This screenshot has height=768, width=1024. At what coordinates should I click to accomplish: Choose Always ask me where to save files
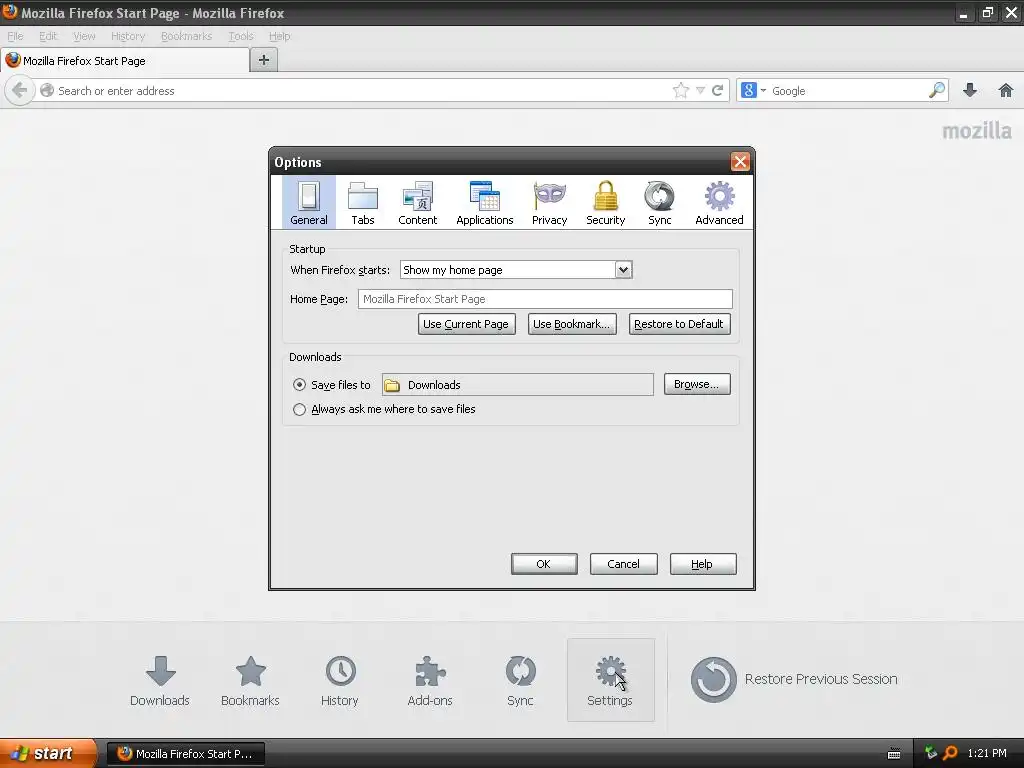299,409
